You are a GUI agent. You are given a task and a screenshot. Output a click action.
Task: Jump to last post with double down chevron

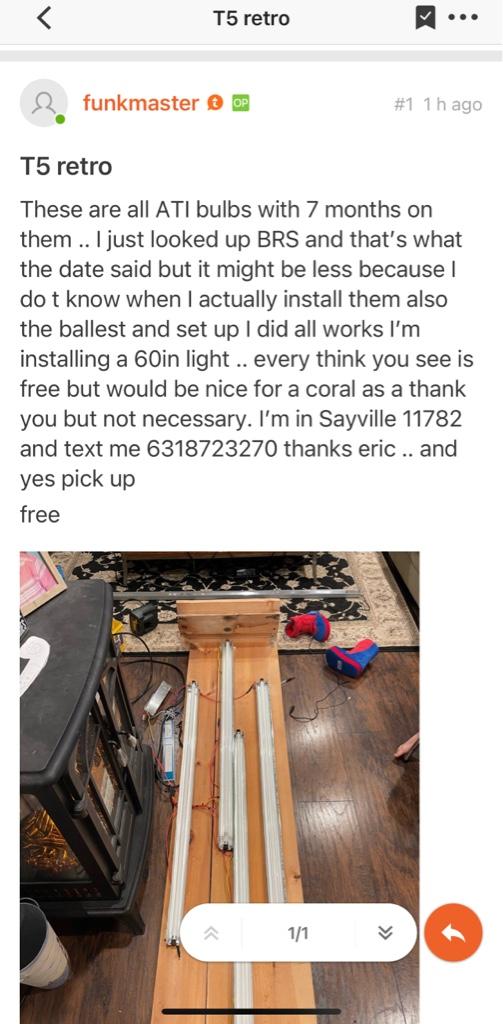tap(386, 933)
